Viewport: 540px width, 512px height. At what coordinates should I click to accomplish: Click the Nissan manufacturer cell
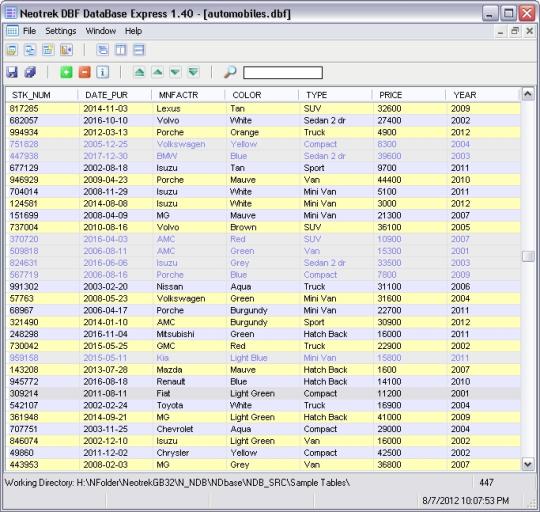pyautogui.click(x=170, y=287)
